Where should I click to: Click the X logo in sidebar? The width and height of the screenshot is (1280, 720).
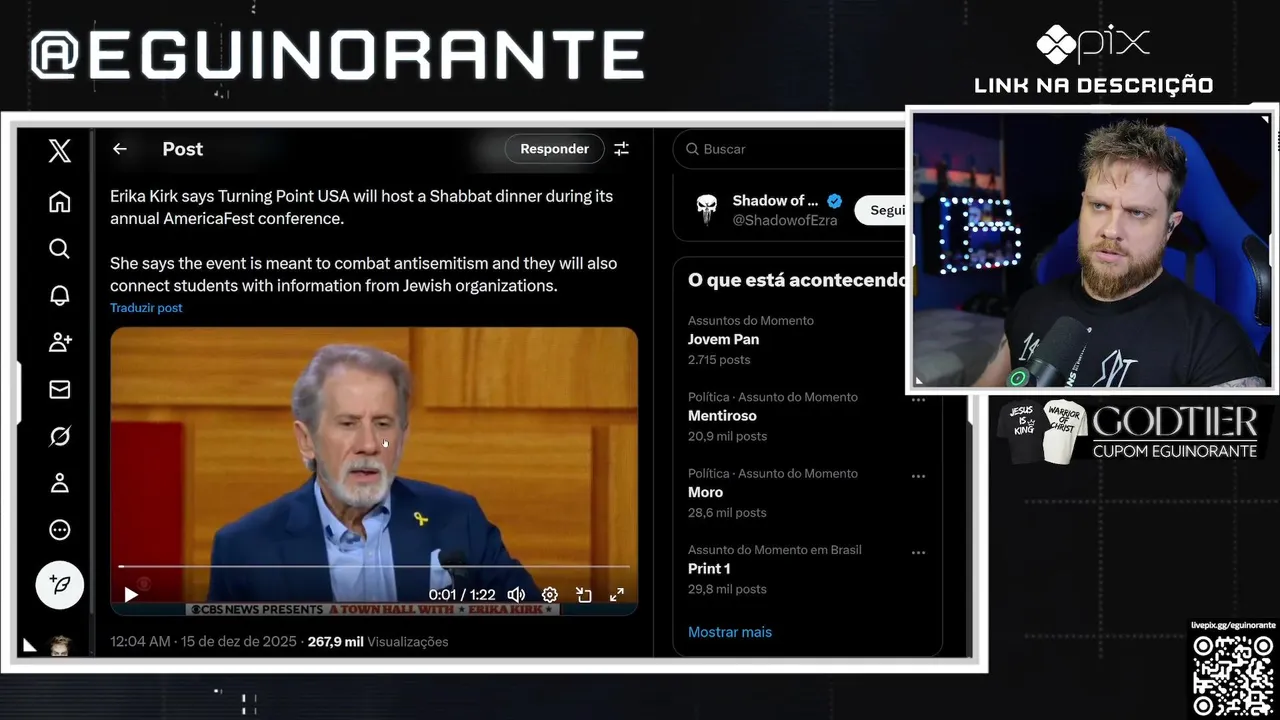(x=59, y=150)
